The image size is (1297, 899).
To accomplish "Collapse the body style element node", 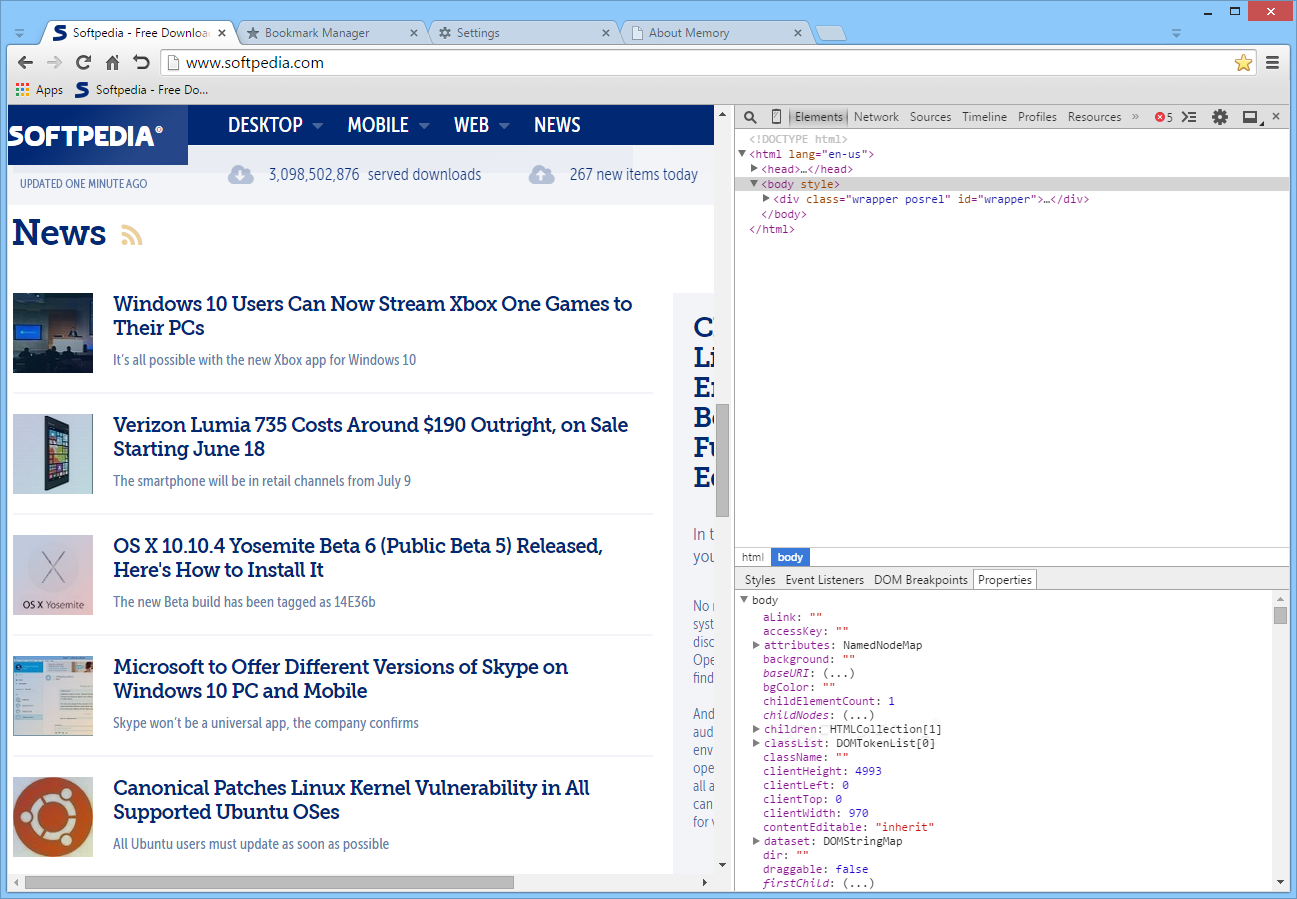I will (x=754, y=184).
